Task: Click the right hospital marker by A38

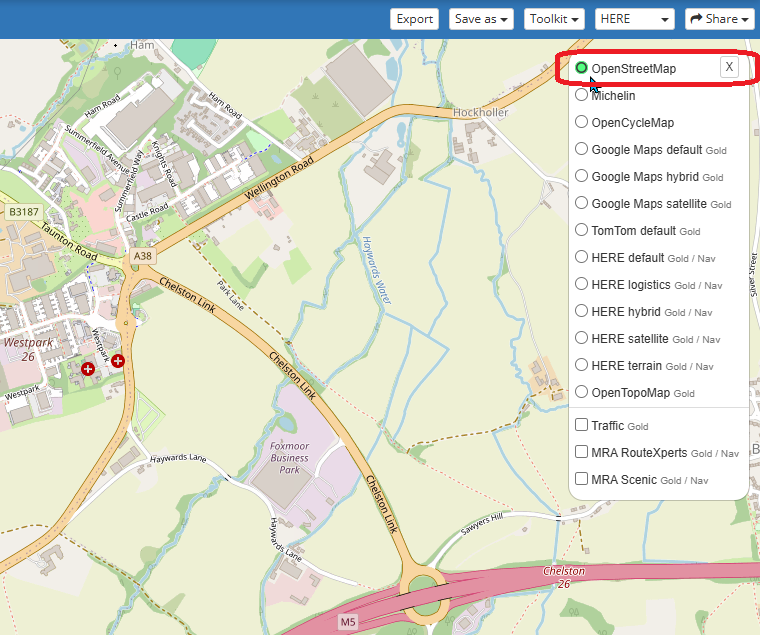Action: pos(118,361)
